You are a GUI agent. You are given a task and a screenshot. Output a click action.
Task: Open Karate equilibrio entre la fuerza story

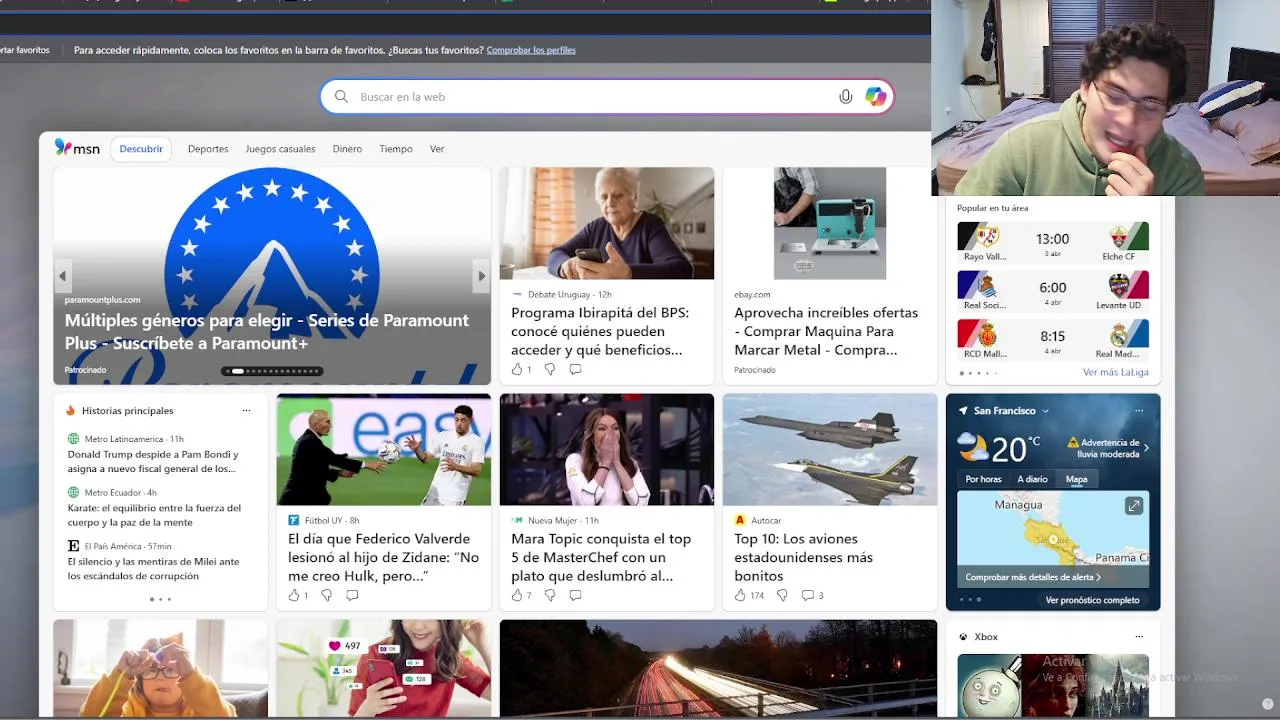pyautogui.click(x=154, y=515)
